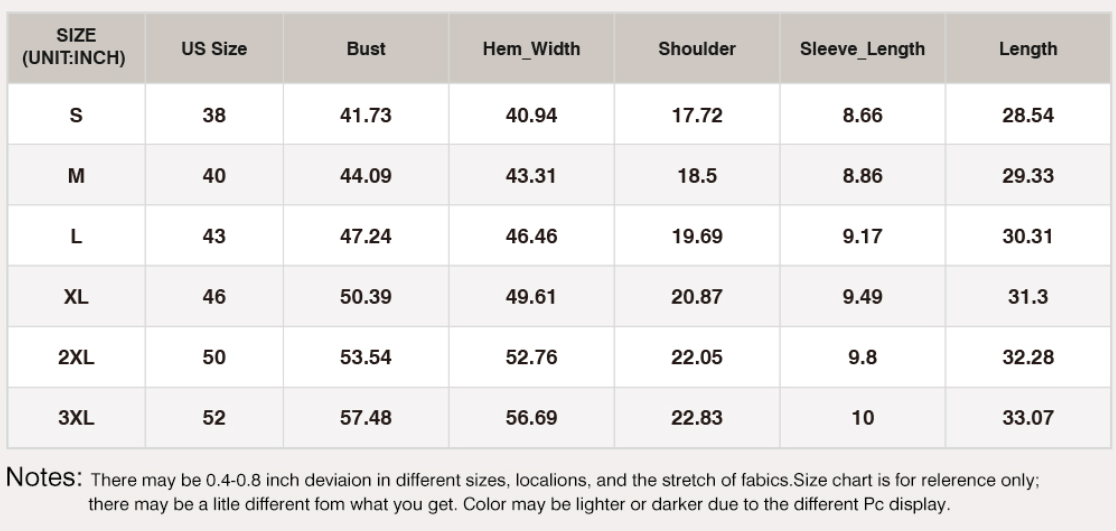Select the shoulder value 18.5
The height and width of the screenshot is (531, 1116).
(x=697, y=175)
